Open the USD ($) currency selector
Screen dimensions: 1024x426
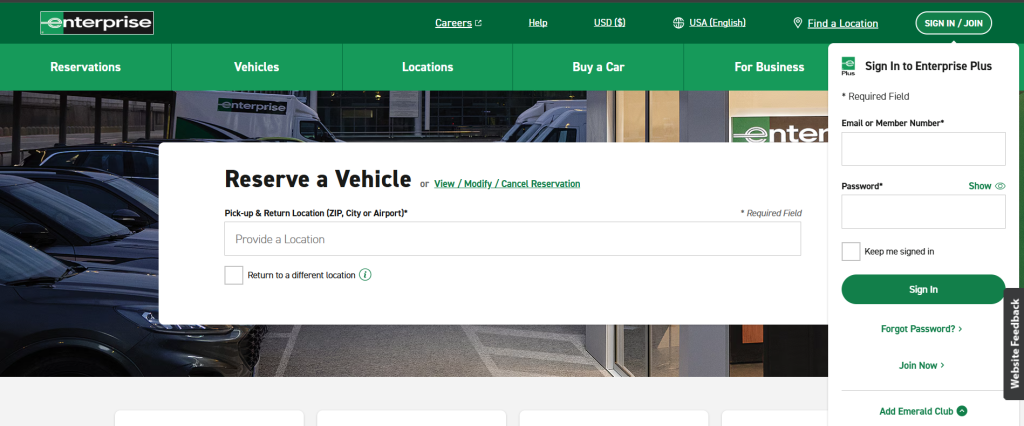[x=609, y=23]
